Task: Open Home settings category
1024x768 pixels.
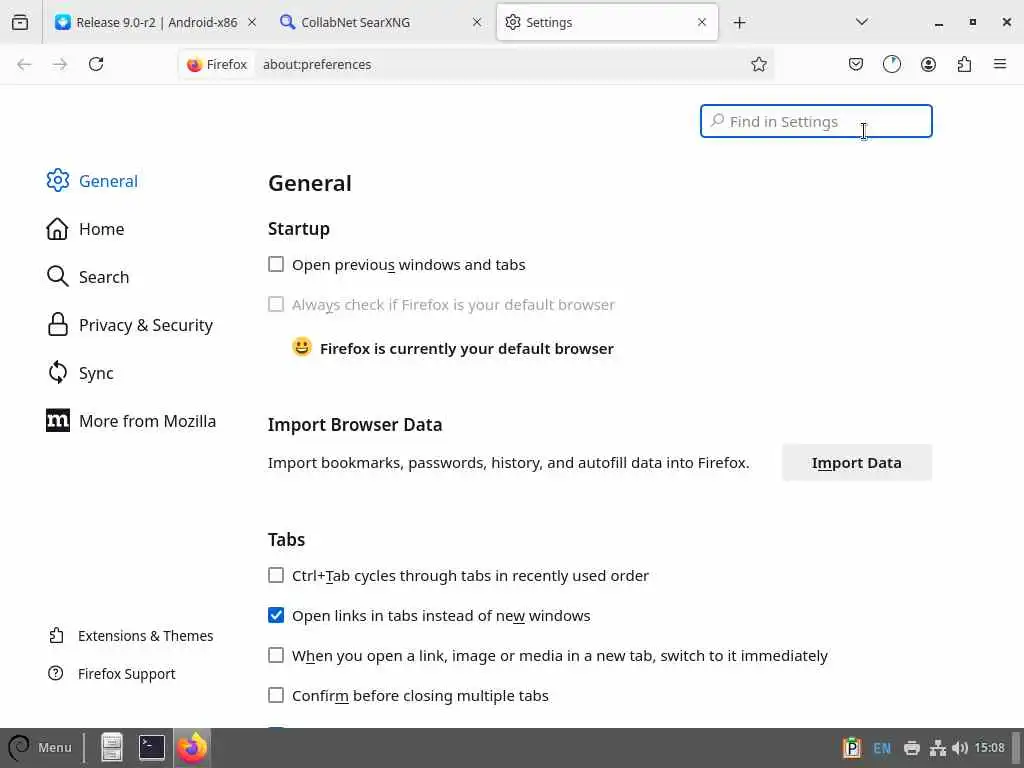Action: 85,229
